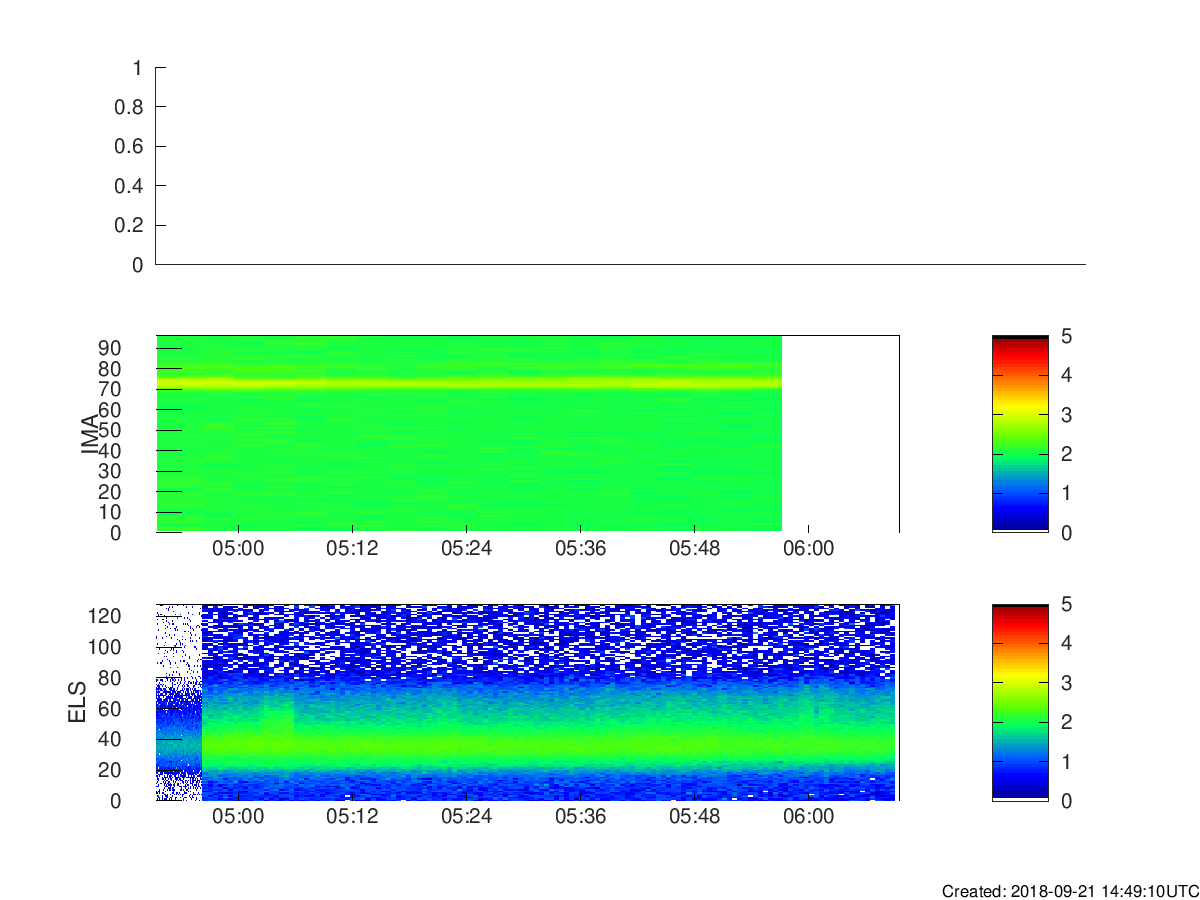Click the IMA panel color scale bar
Screen dimensions: 1200x900
click(1020, 434)
